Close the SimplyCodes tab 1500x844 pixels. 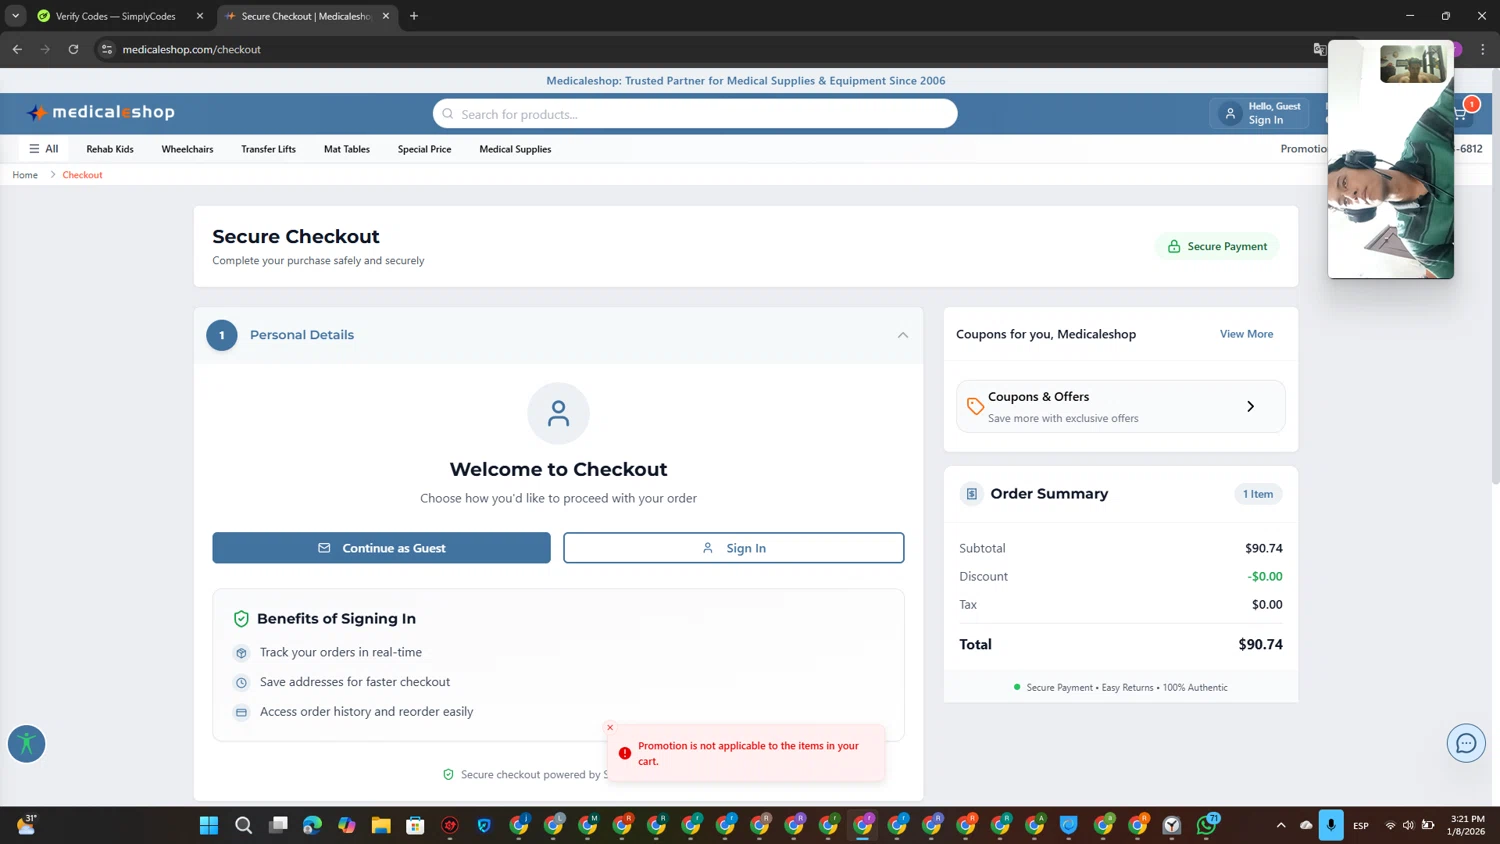click(x=200, y=16)
